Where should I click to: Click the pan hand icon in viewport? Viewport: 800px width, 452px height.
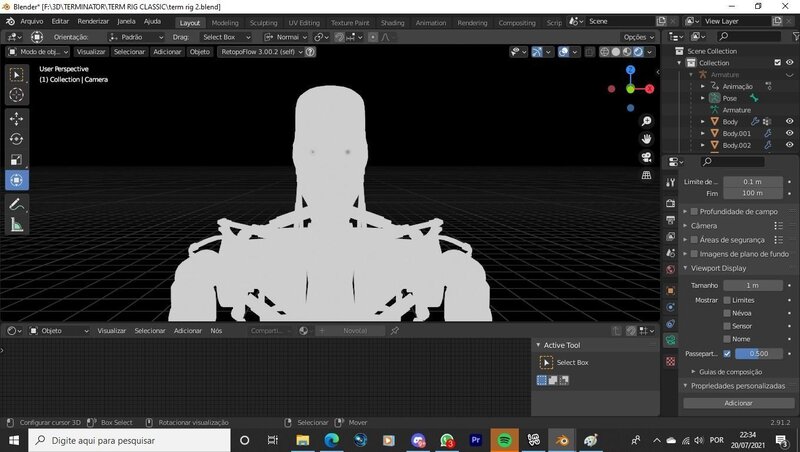coord(647,139)
